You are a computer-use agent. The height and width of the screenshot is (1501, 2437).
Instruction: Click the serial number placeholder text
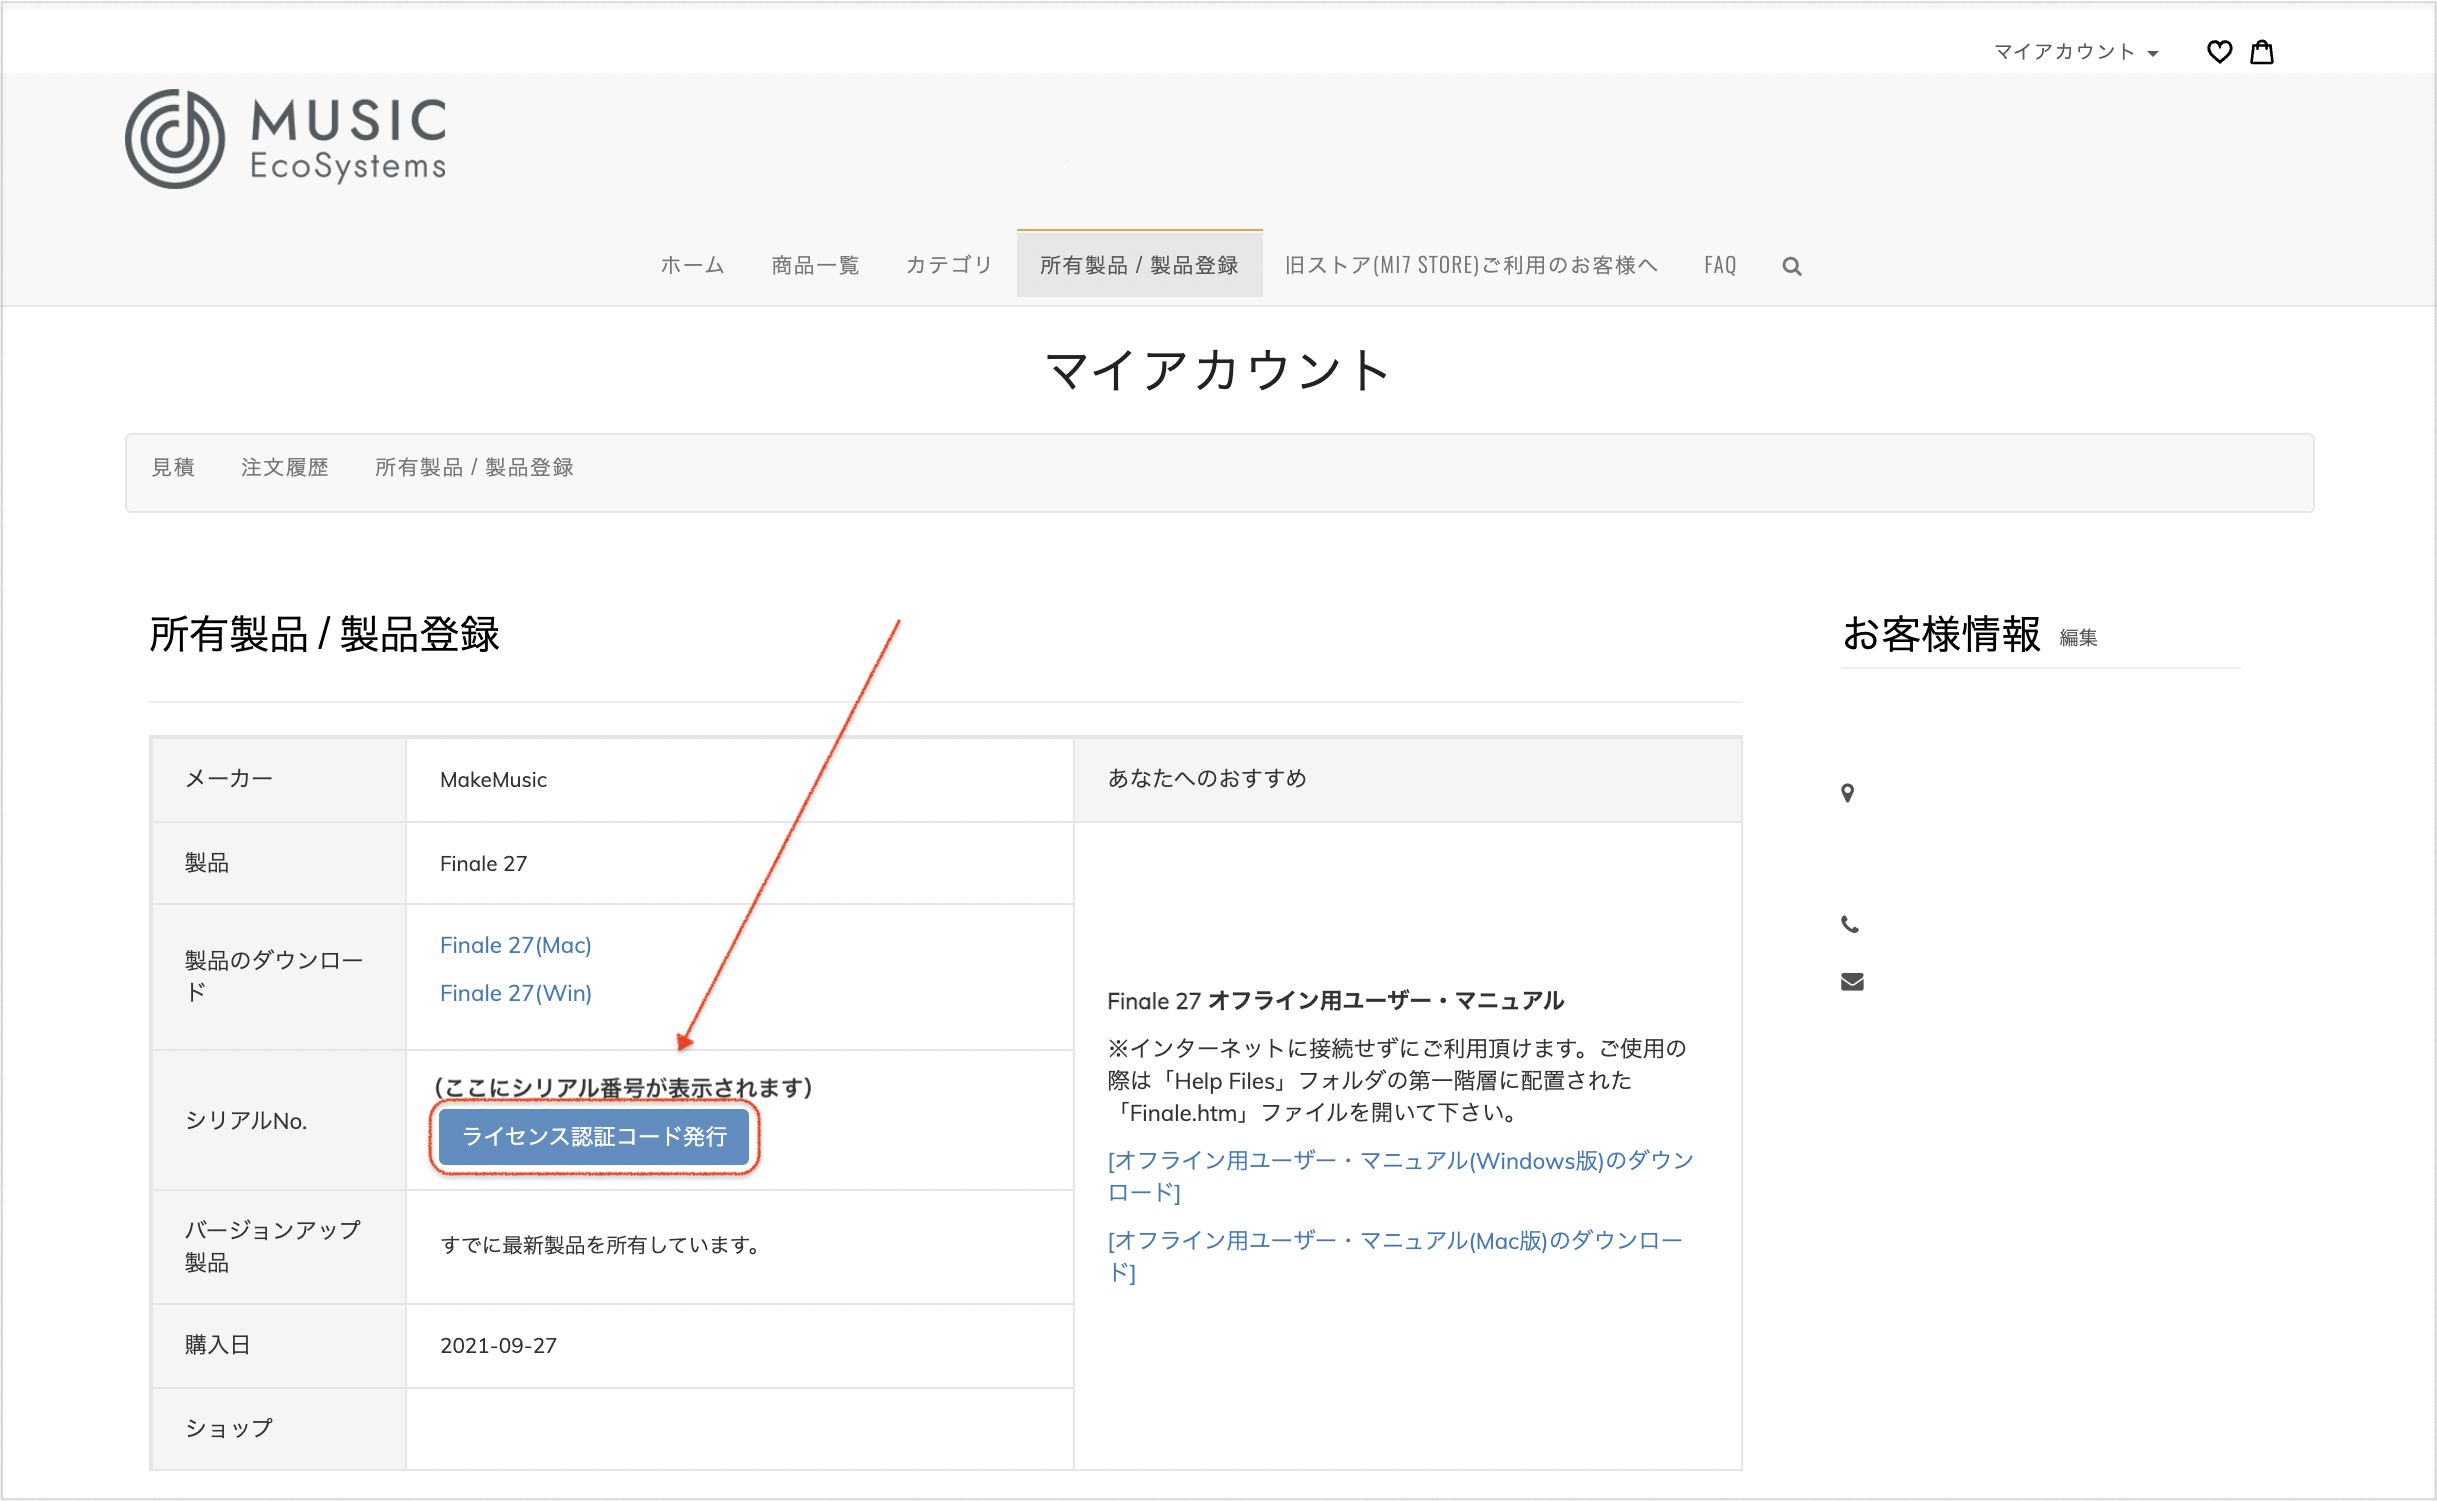[624, 1087]
